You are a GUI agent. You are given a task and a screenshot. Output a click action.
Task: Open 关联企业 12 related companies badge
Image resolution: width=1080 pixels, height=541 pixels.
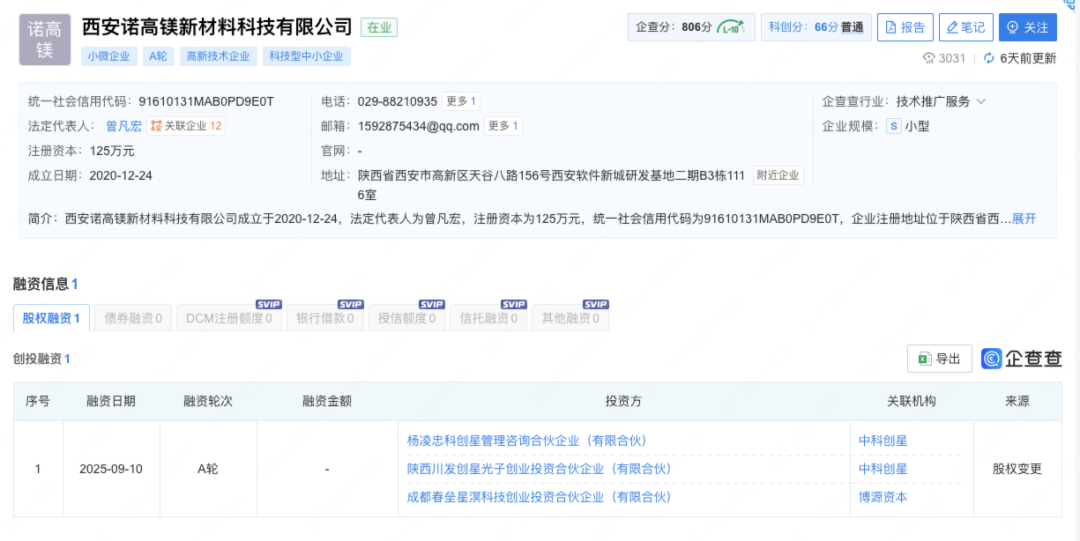tap(187, 126)
